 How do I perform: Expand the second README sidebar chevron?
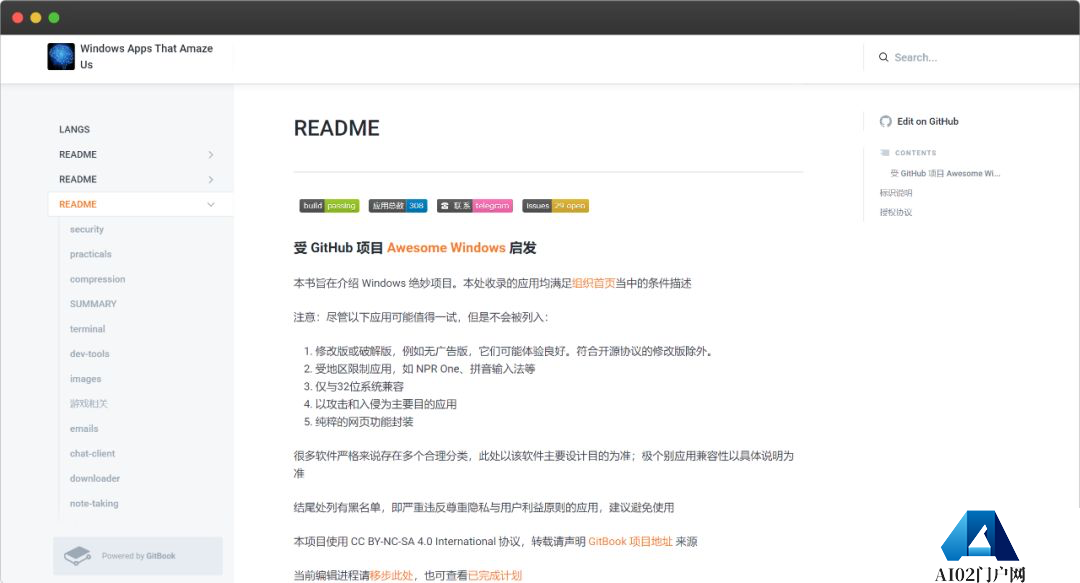pos(211,179)
